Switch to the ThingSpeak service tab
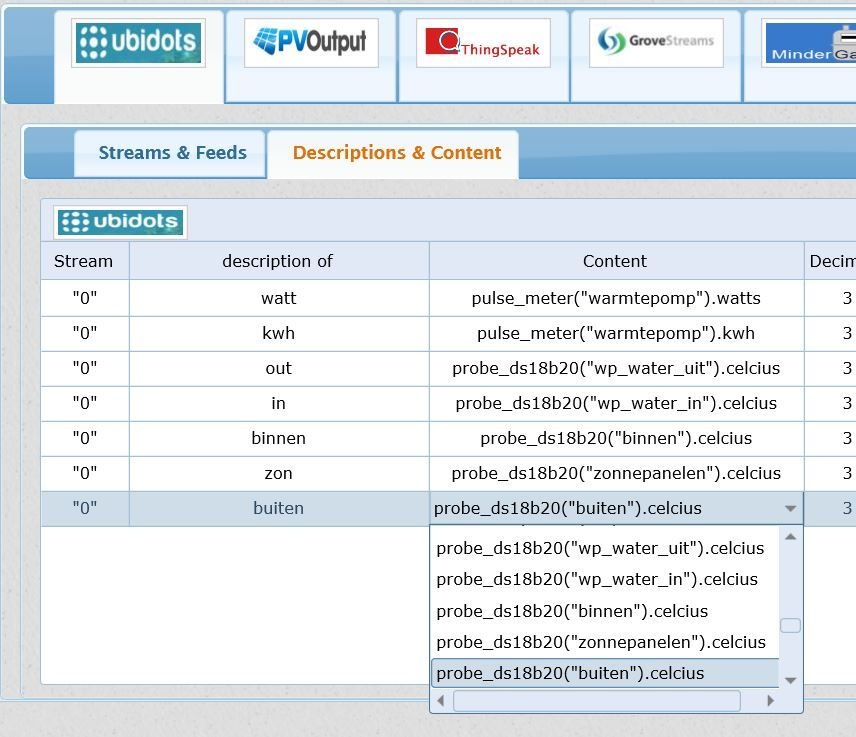The height and width of the screenshot is (737, 856). pyautogui.click(x=483, y=56)
